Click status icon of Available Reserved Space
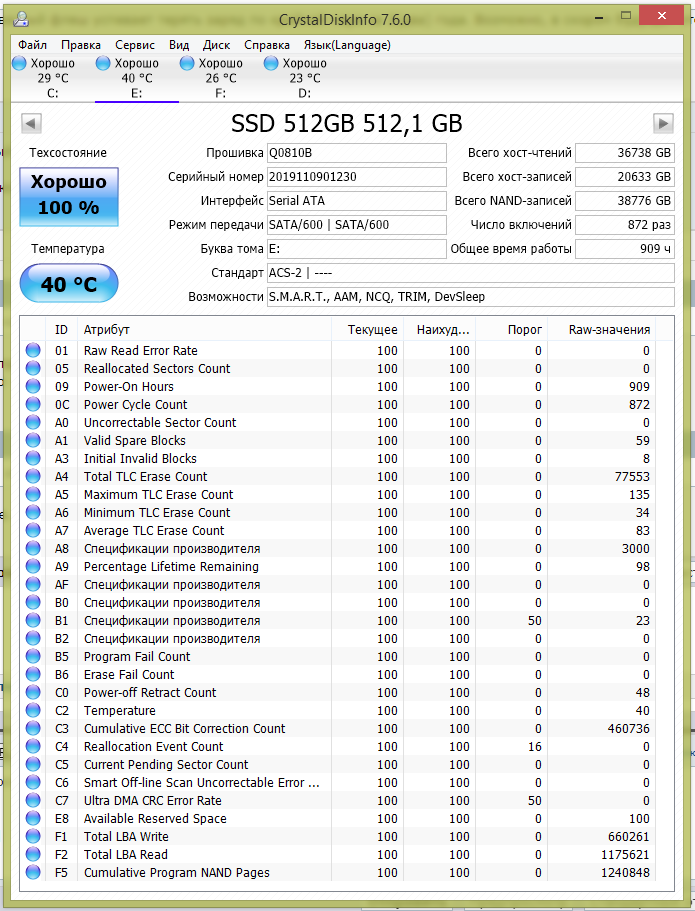The height and width of the screenshot is (911, 695). point(33,819)
